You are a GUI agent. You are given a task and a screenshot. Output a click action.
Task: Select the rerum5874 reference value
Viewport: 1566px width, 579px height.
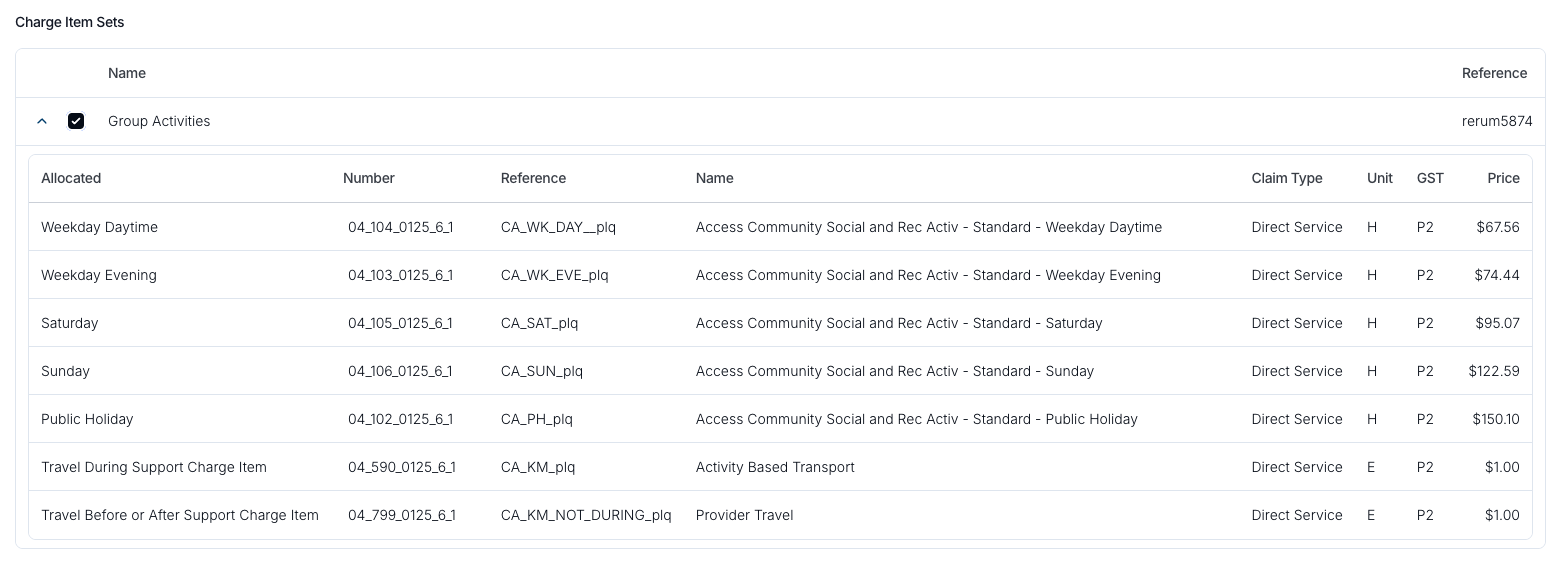click(1497, 121)
